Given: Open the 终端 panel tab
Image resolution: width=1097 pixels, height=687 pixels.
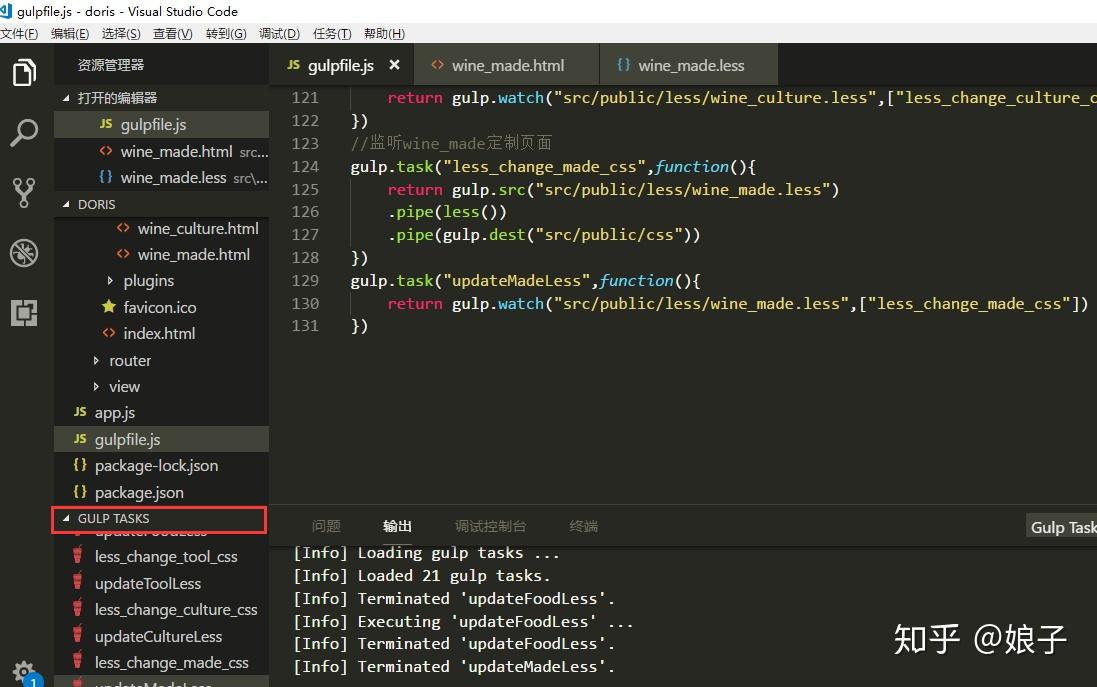Looking at the screenshot, I should point(584,525).
